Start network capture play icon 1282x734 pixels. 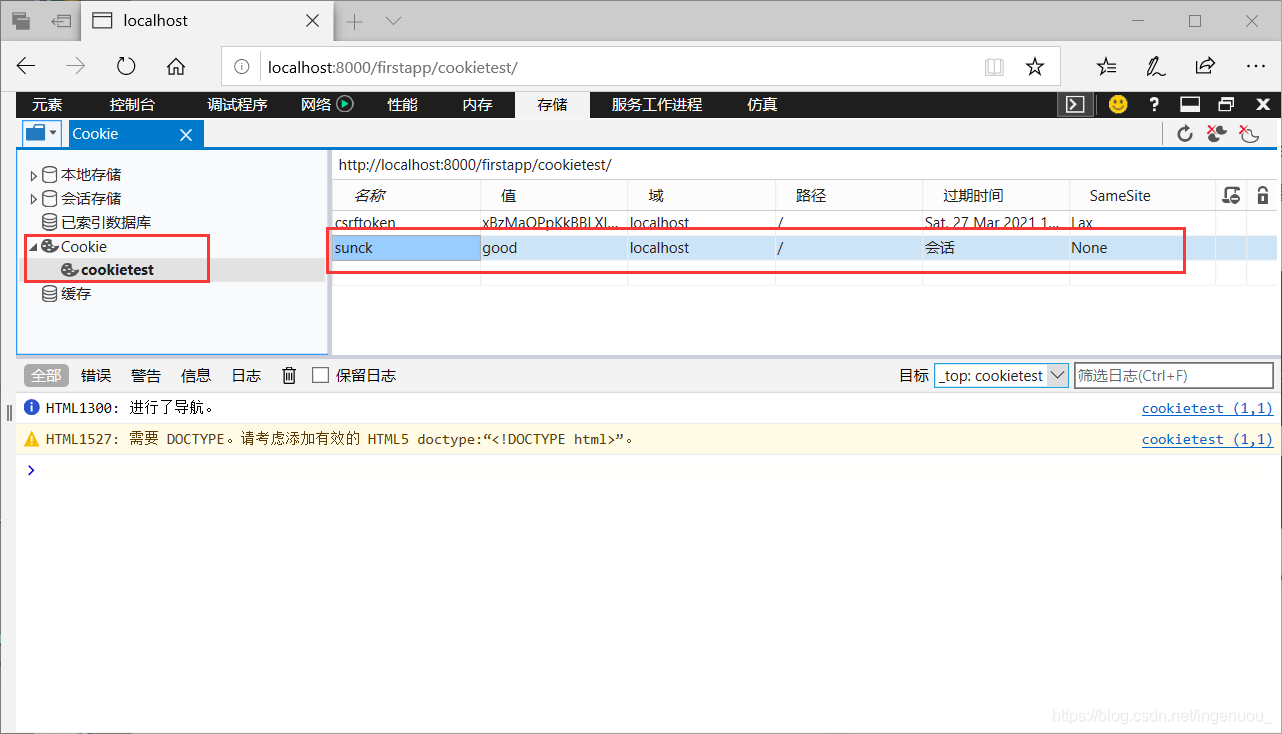pos(345,104)
